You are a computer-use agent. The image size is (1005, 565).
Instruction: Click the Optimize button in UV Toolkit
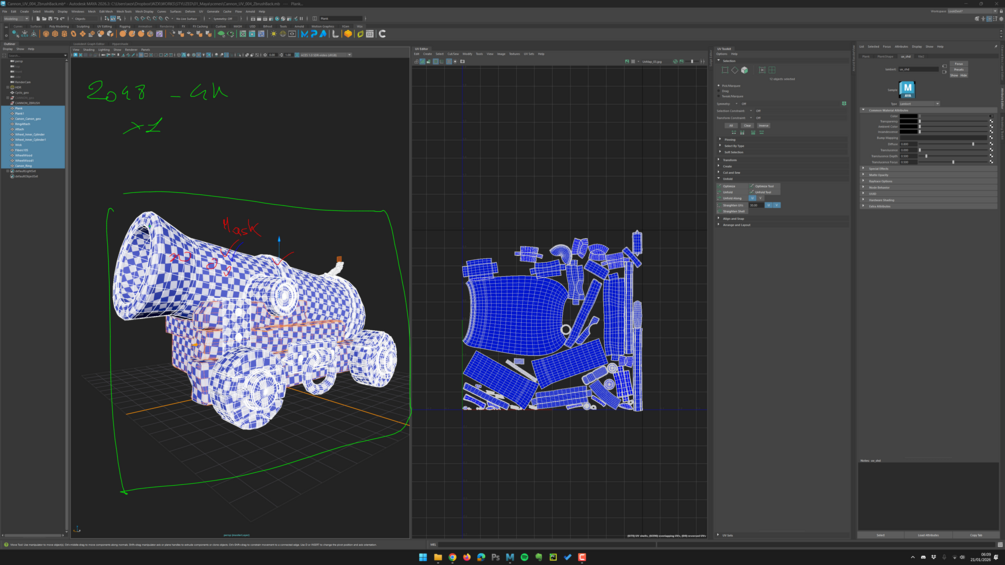coord(729,186)
